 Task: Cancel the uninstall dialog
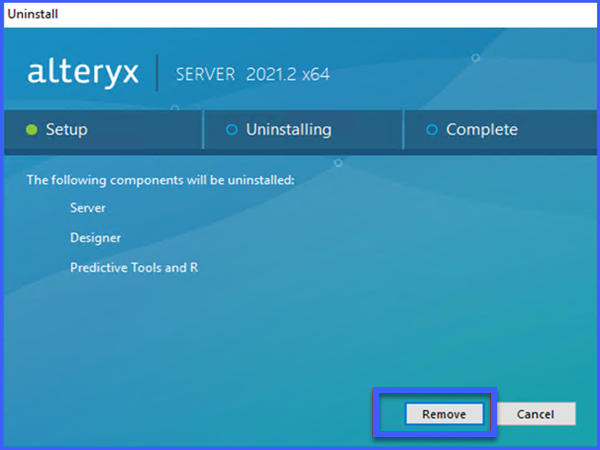535,414
